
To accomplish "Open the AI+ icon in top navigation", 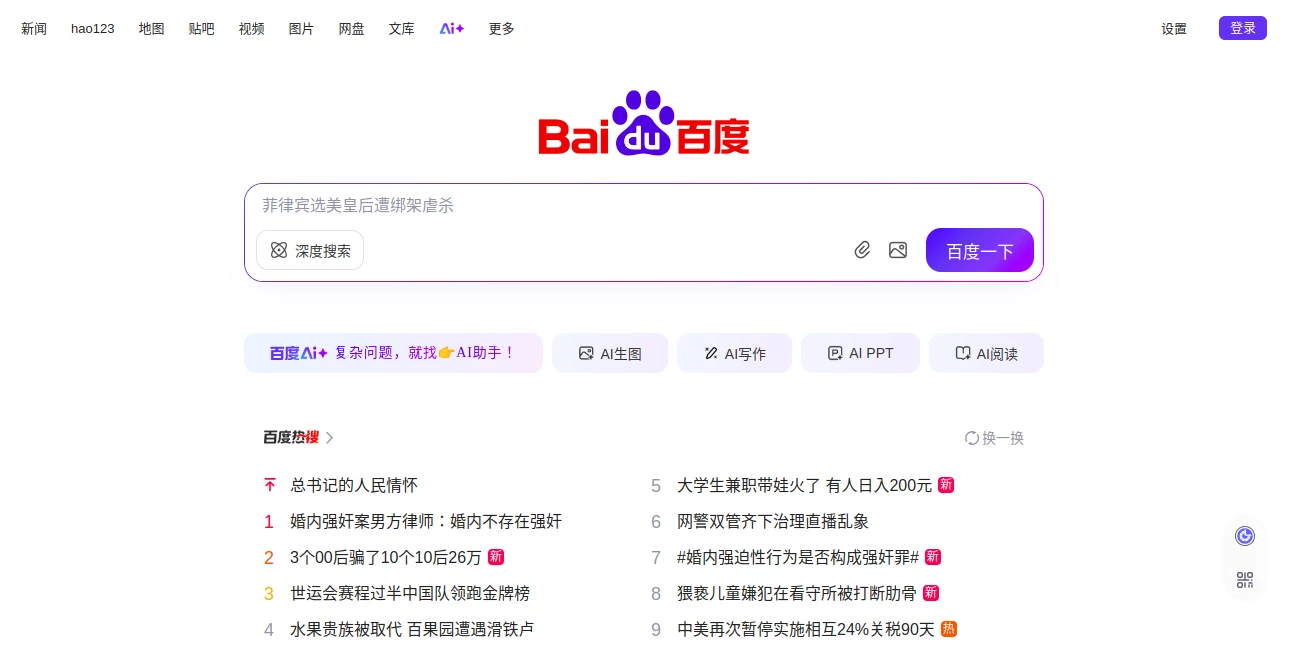I will tap(452, 29).
